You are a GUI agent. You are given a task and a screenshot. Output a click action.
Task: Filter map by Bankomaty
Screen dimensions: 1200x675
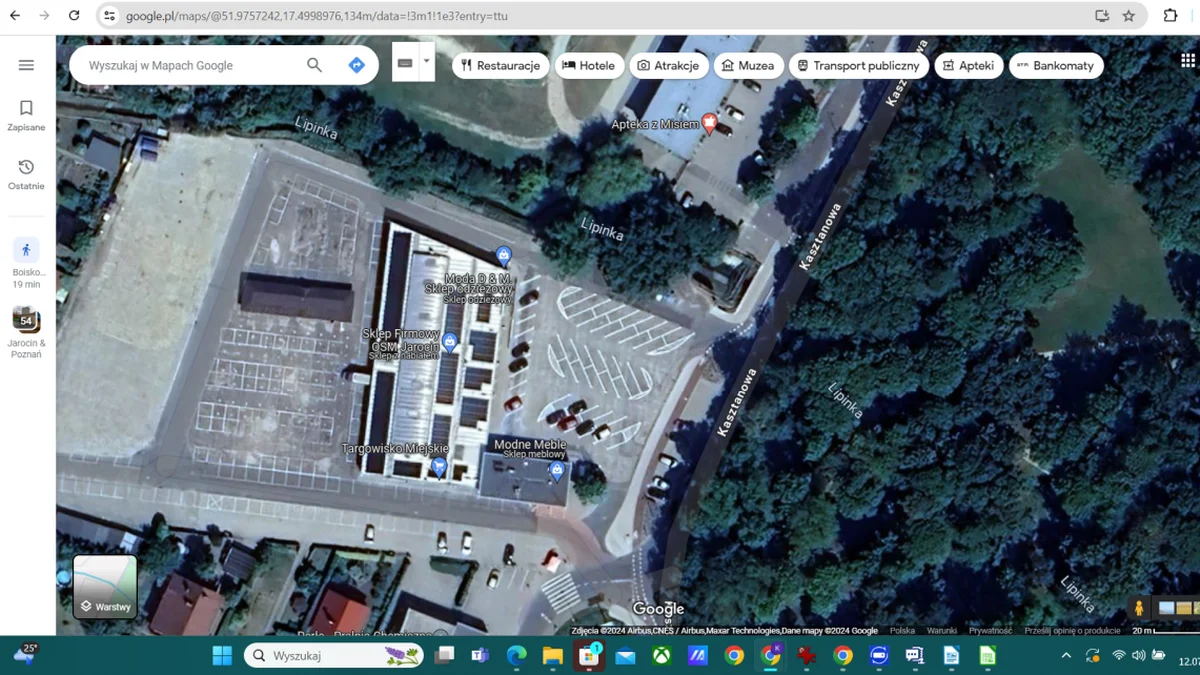click(1056, 65)
